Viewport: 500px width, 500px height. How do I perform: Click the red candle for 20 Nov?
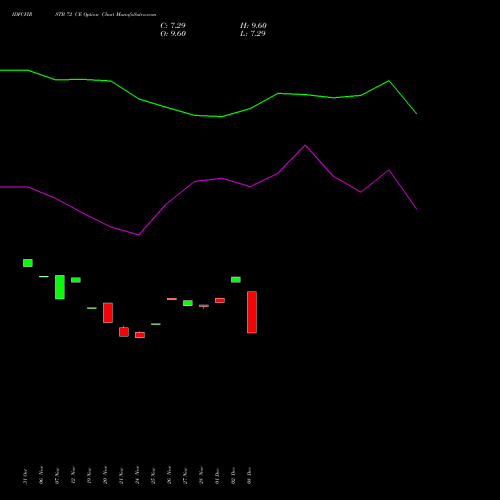(x=108, y=313)
